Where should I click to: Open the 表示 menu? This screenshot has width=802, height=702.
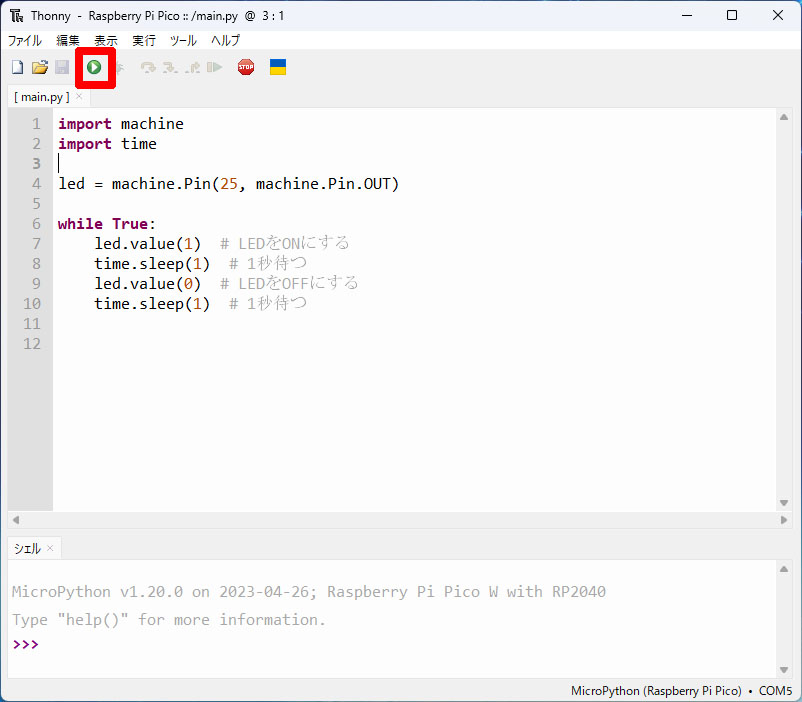(x=106, y=40)
